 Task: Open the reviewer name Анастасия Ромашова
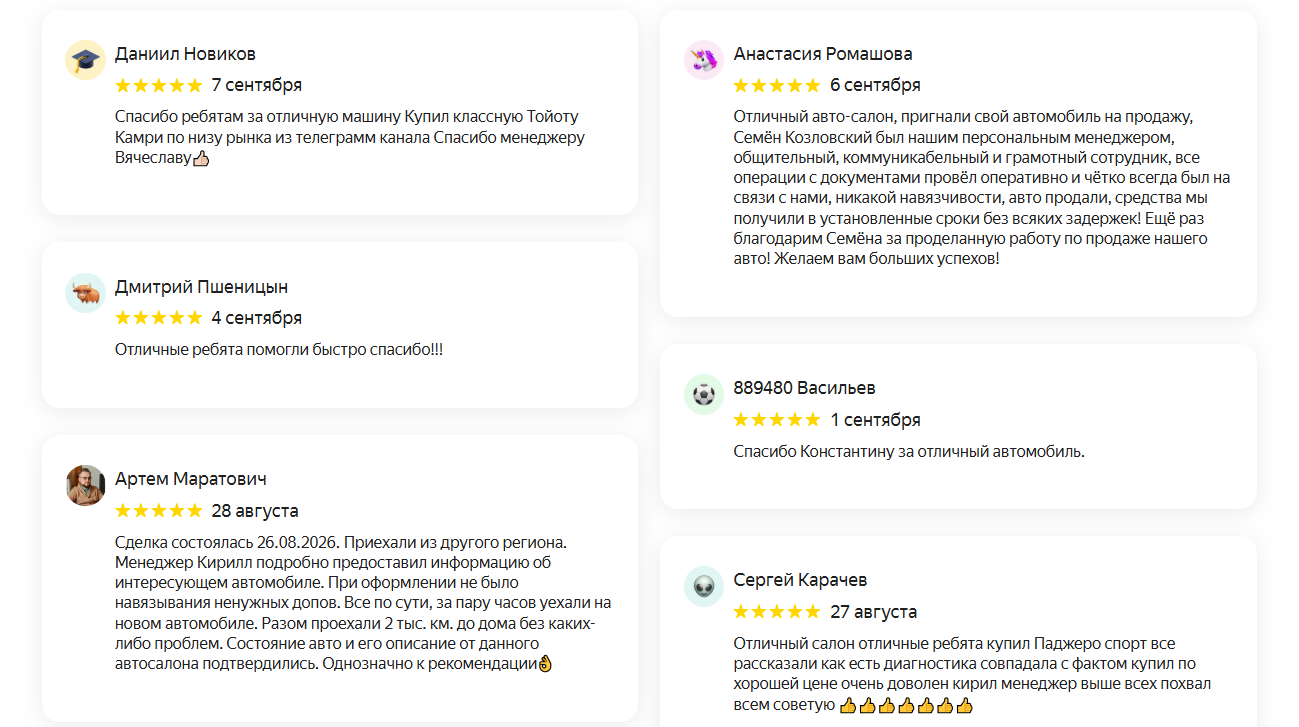(x=823, y=54)
